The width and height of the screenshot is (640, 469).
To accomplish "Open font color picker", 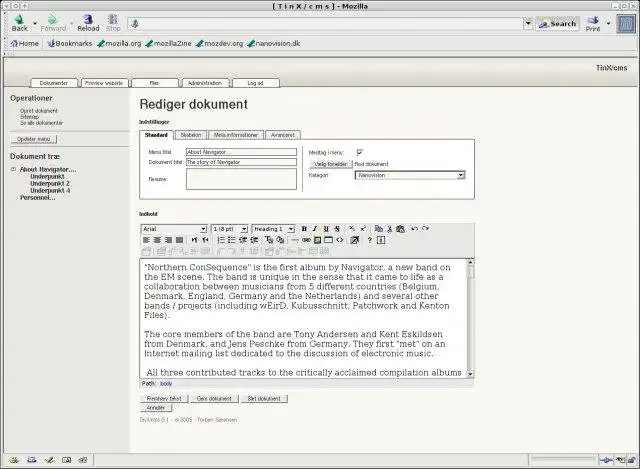I will (x=269, y=240).
